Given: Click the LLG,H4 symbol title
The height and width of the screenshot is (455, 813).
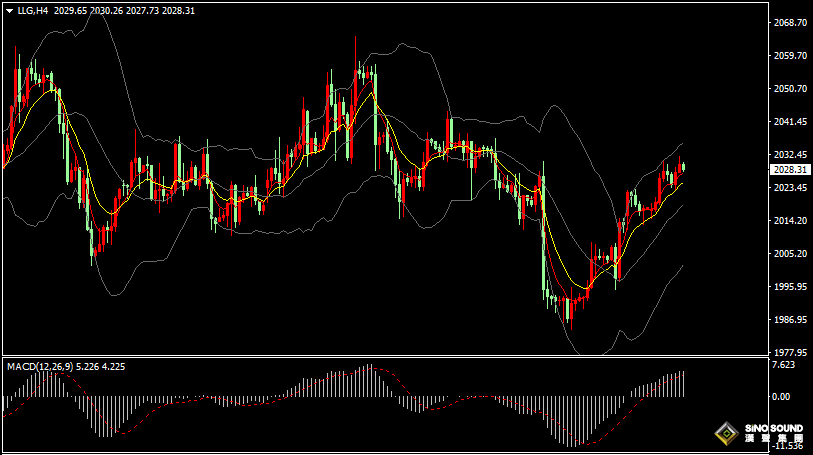Looking at the screenshot, I should pos(34,10).
